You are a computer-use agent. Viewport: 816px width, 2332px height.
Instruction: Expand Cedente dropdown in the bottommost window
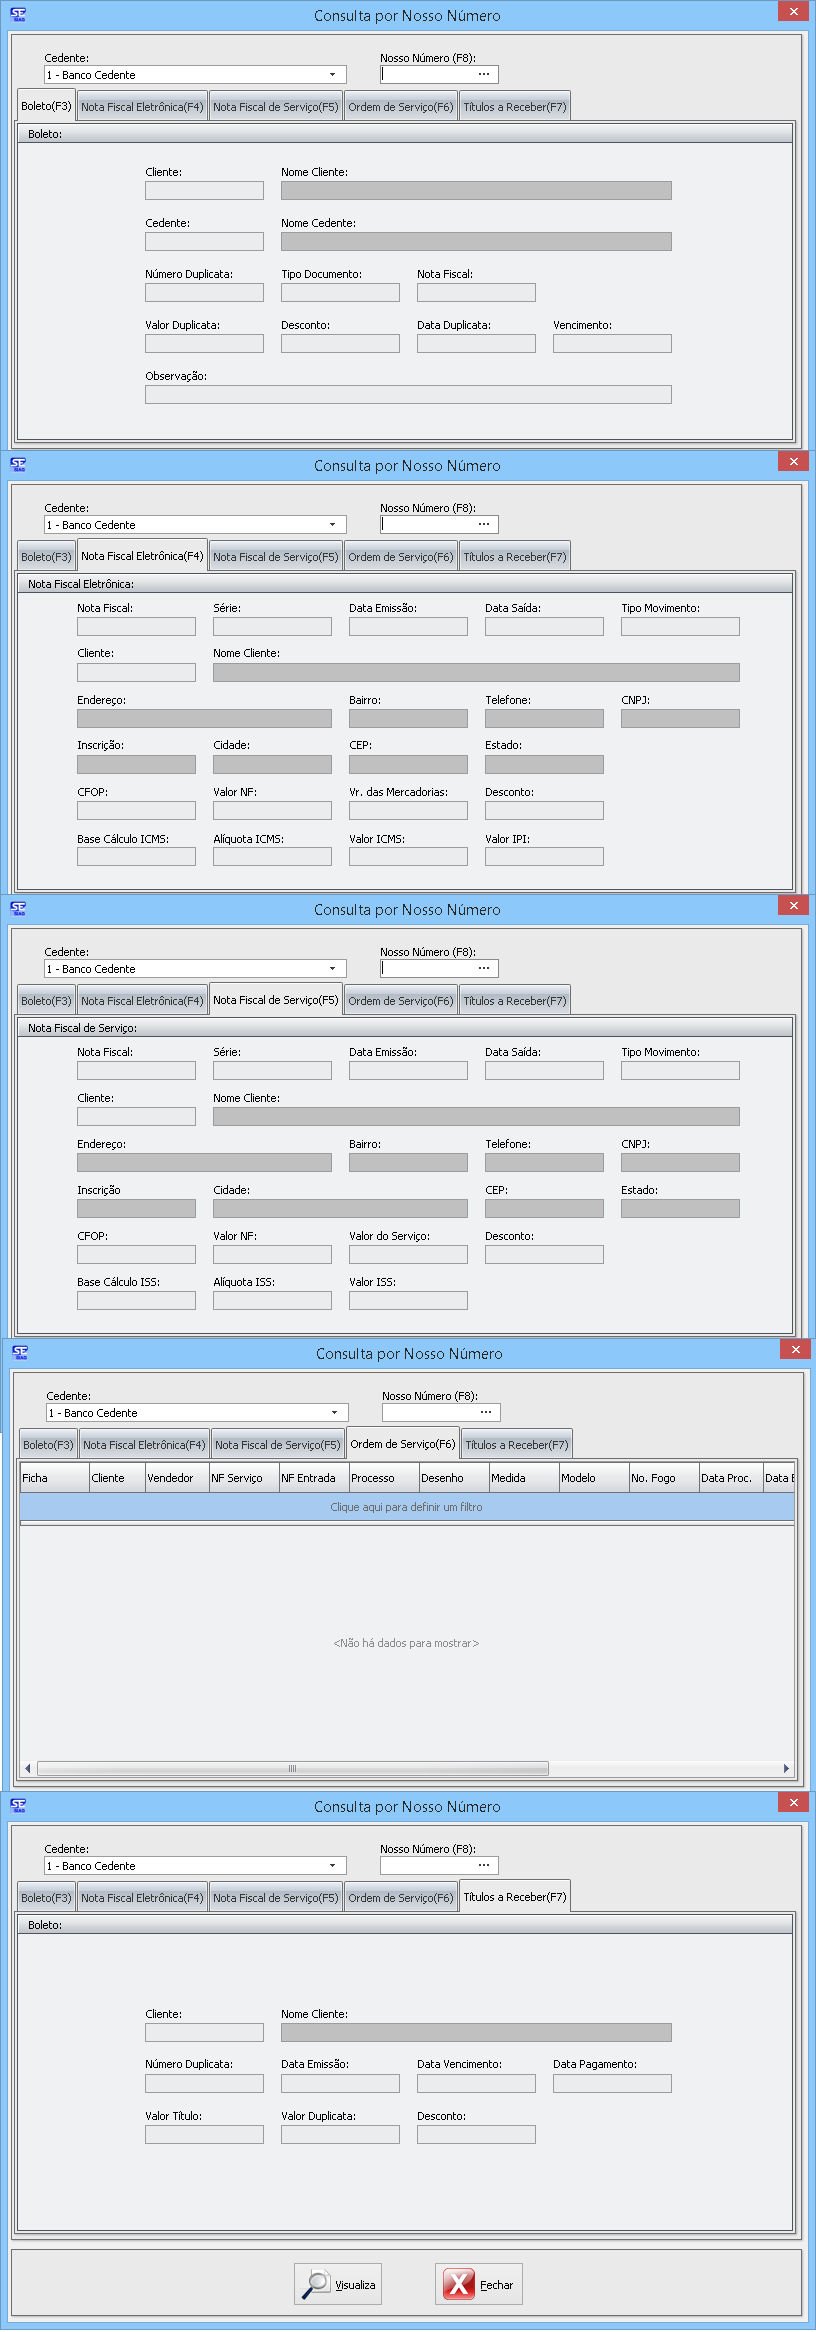[x=332, y=1866]
